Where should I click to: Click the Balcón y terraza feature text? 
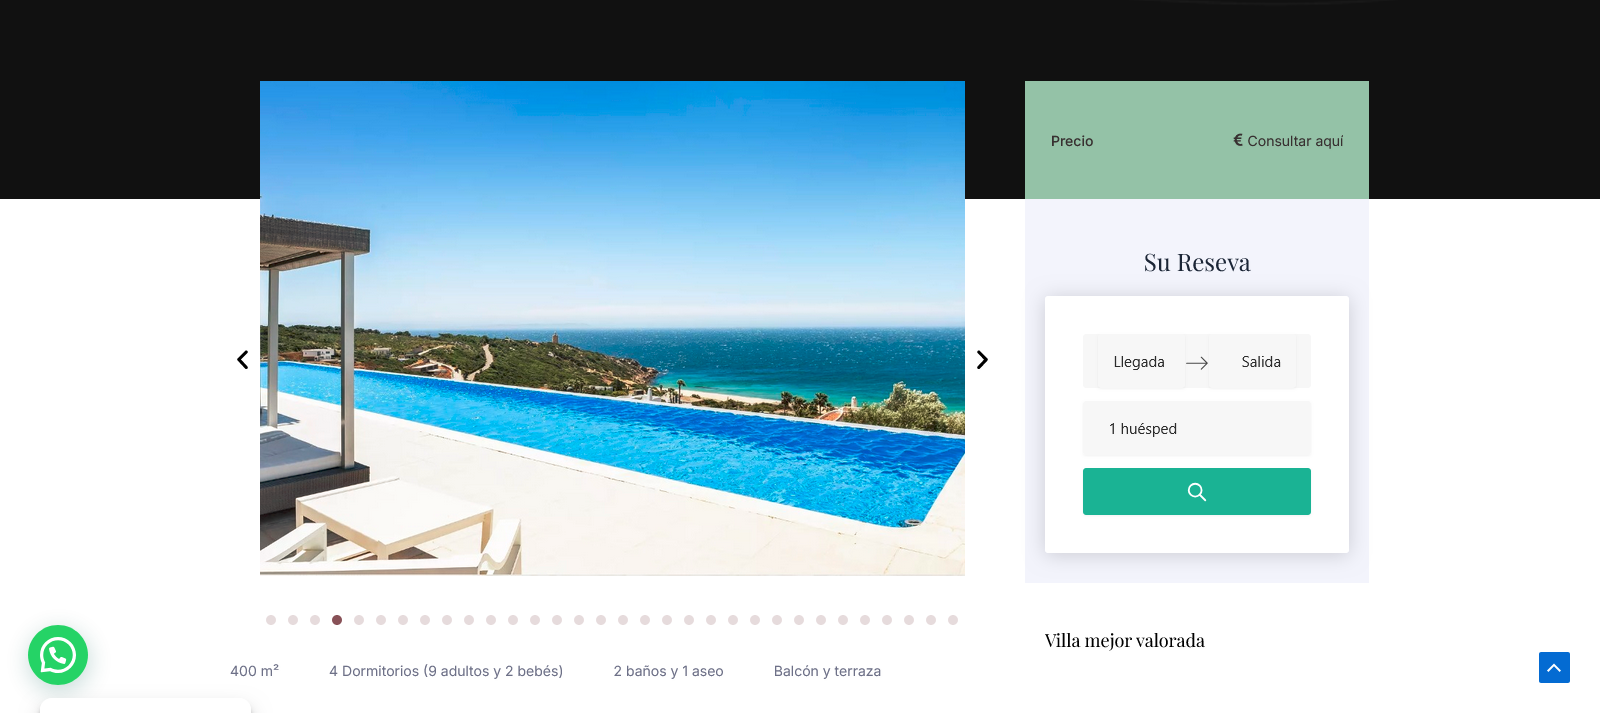tap(827, 671)
